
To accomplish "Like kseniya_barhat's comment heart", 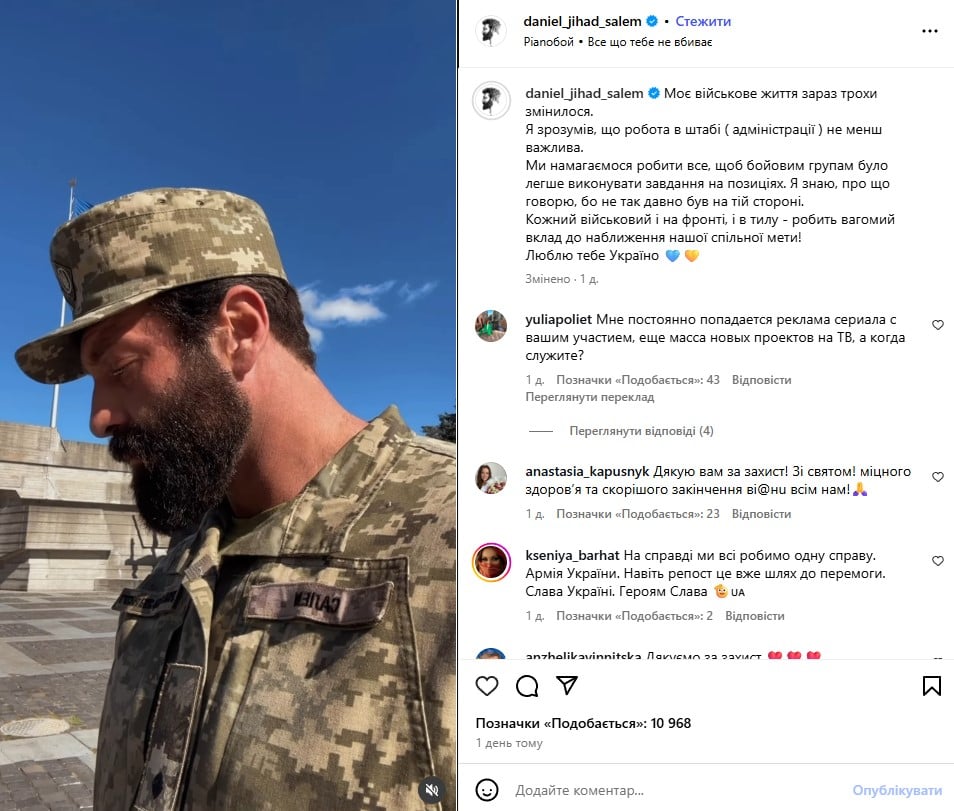I will click(938, 561).
